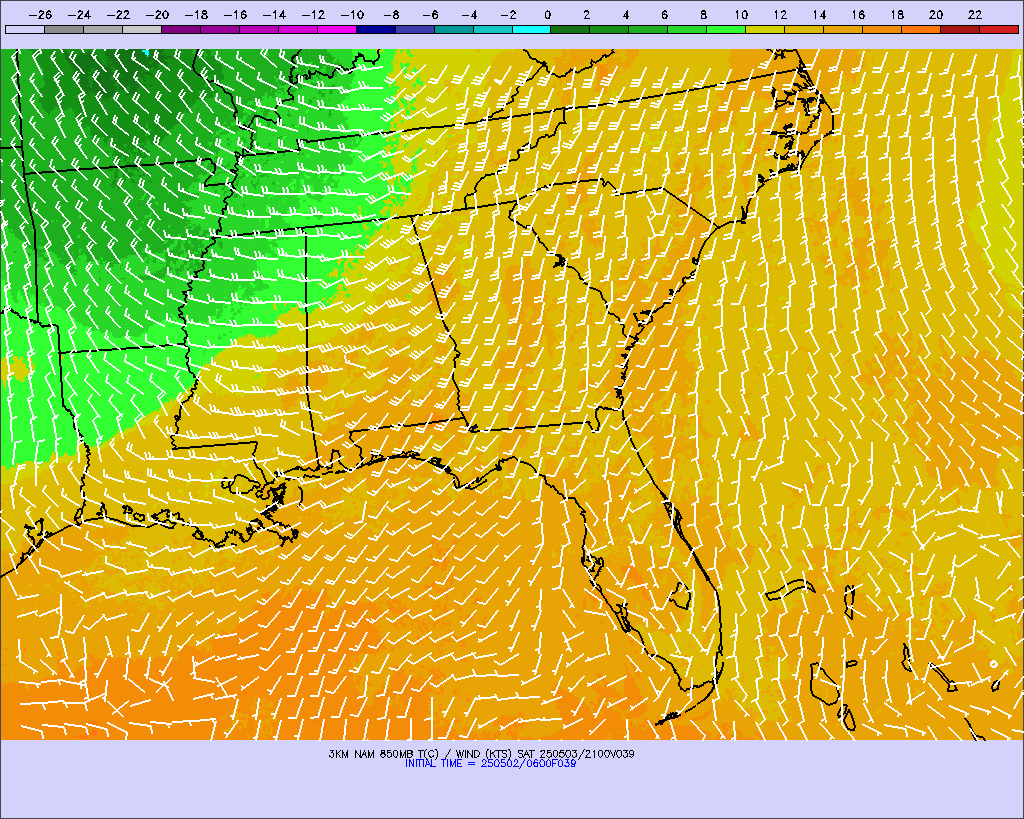1024x819 pixels.
Task: Click the "20" legend label
Action: 936,15
